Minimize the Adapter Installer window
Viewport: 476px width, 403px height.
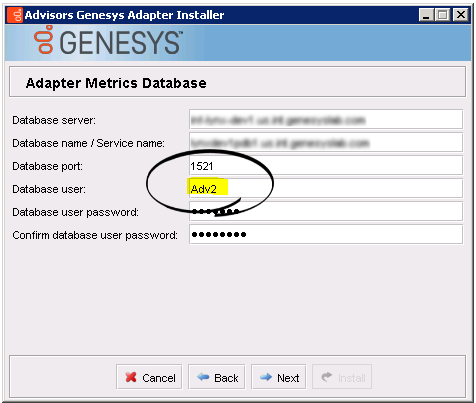[x=426, y=15]
